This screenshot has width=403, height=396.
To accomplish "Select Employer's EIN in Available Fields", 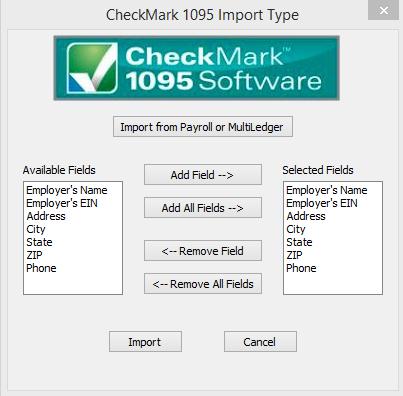I will click(x=62, y=203).
